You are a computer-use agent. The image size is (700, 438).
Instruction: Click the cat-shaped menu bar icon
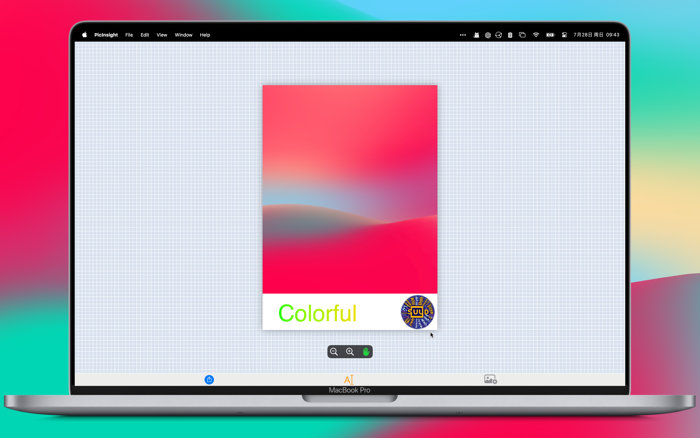[476, 35]
